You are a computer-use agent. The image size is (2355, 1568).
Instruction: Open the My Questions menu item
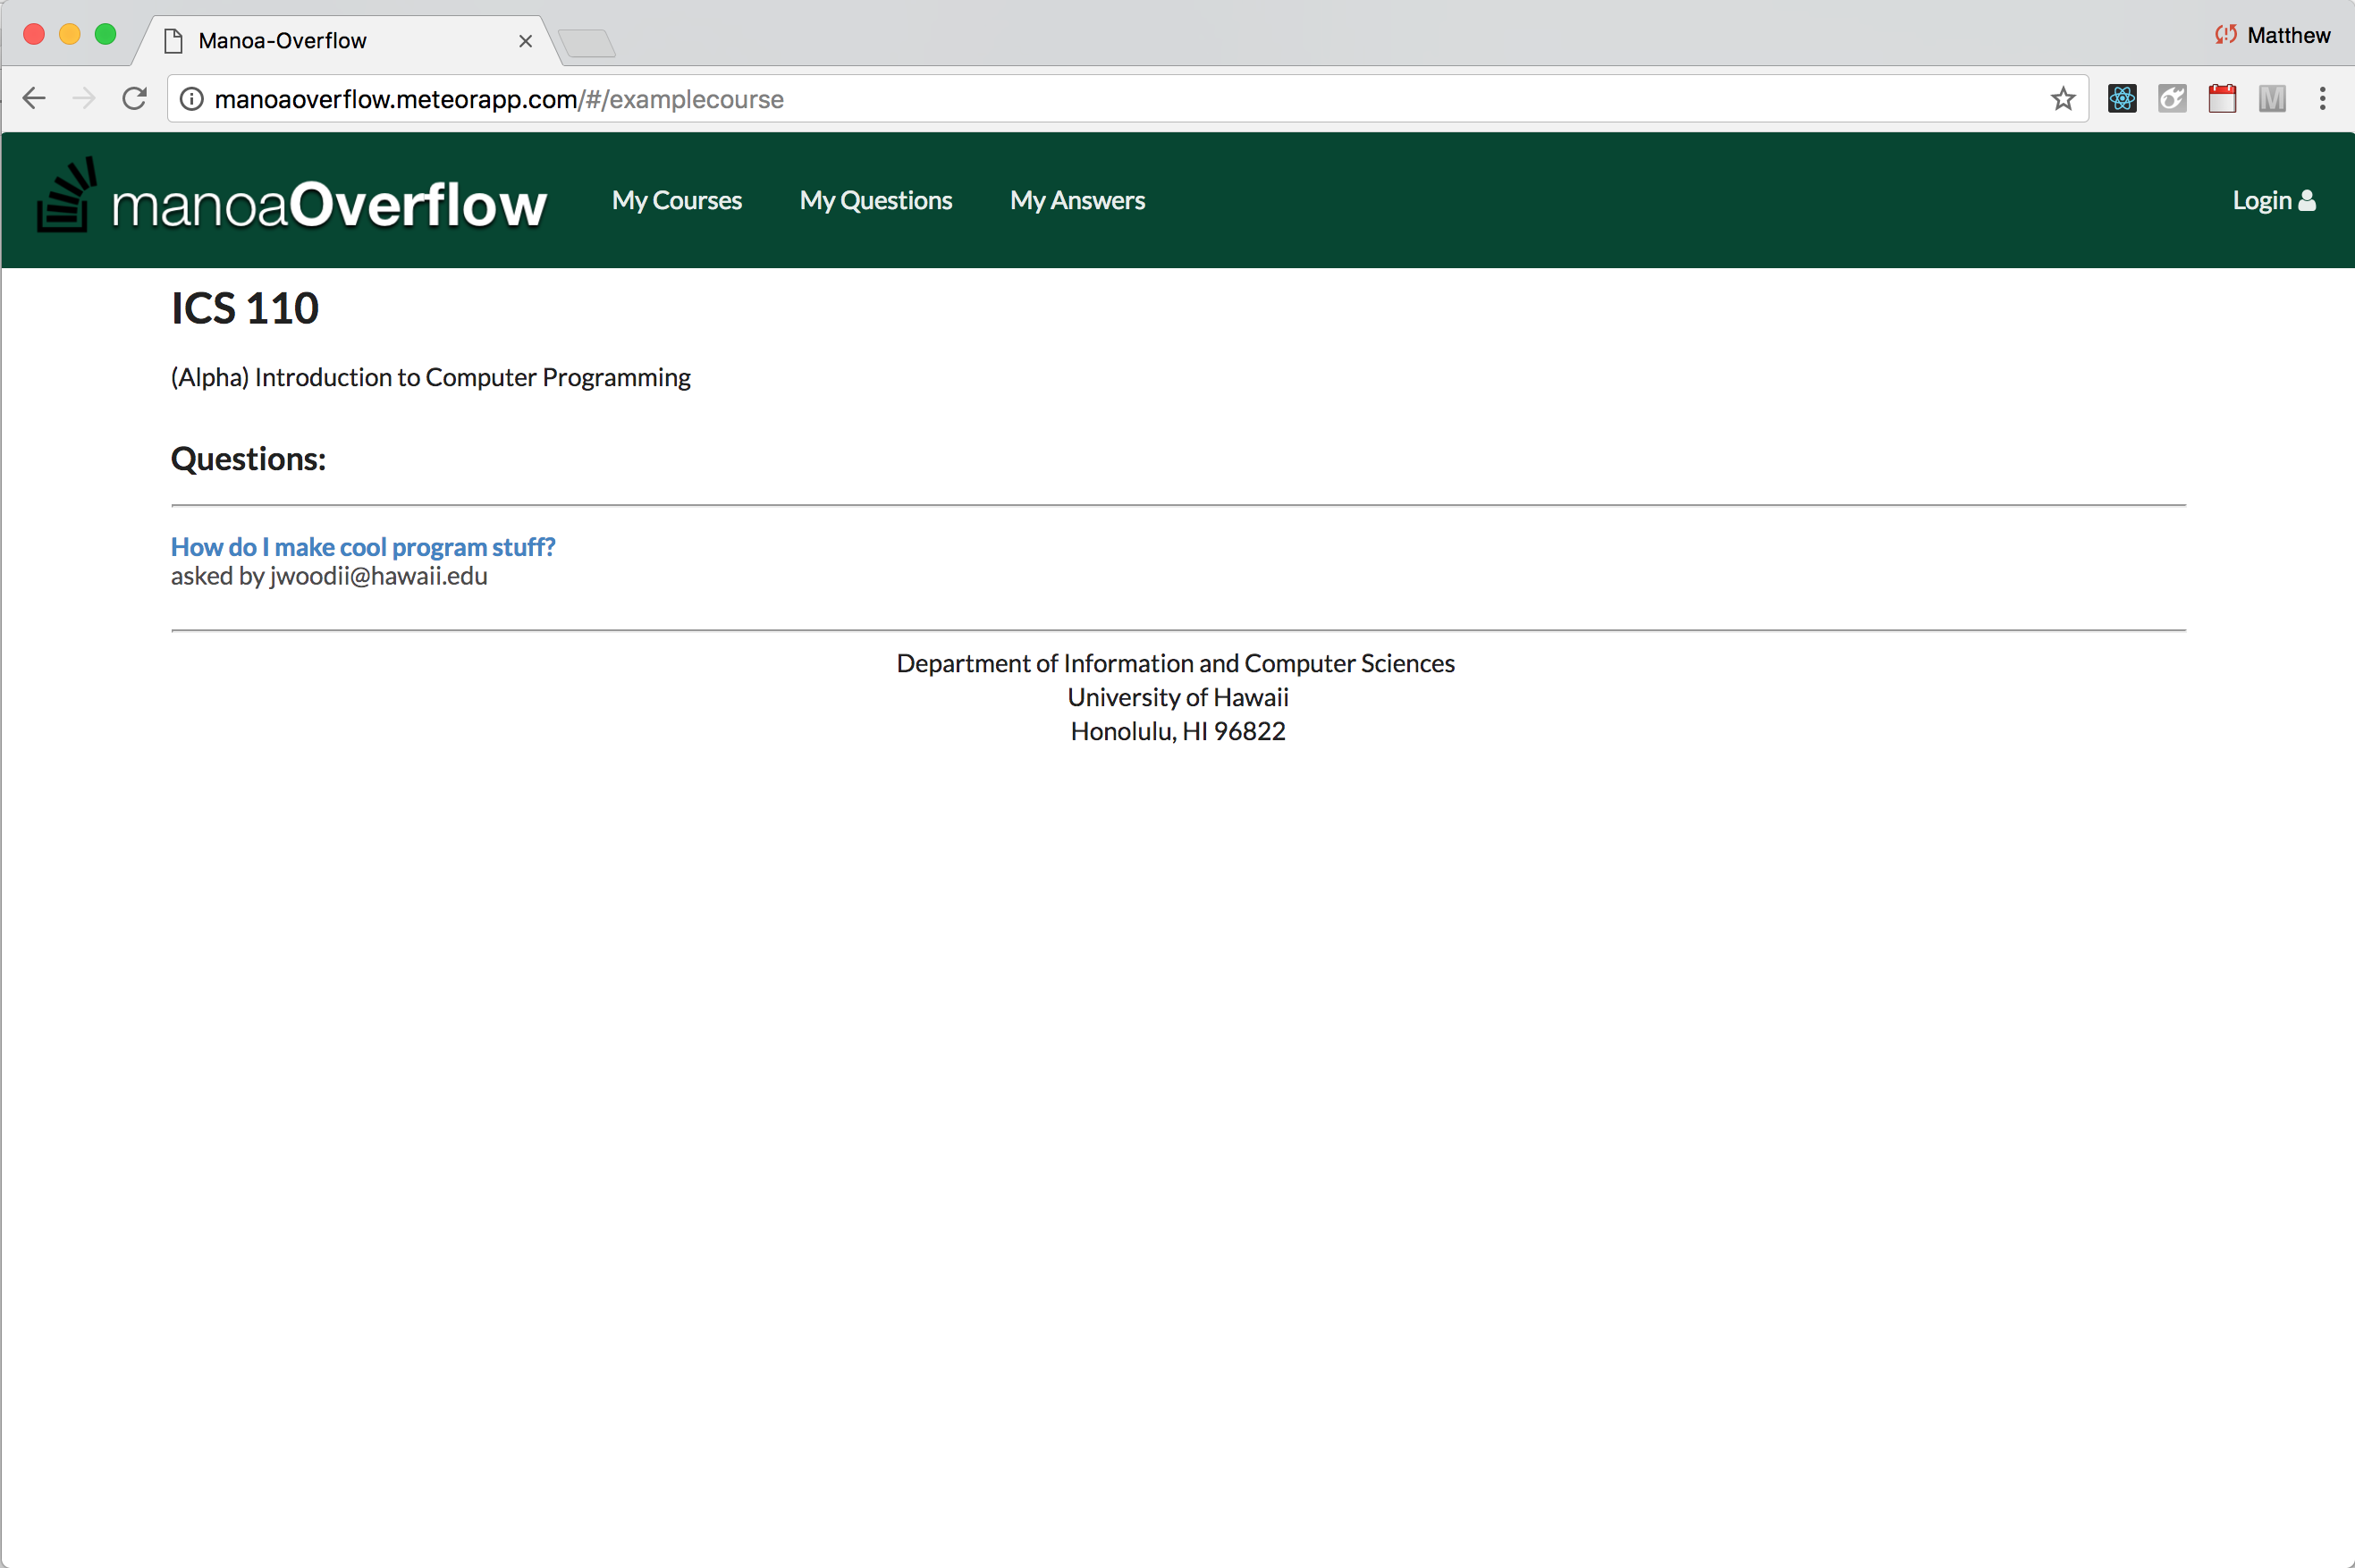(876, 200)
